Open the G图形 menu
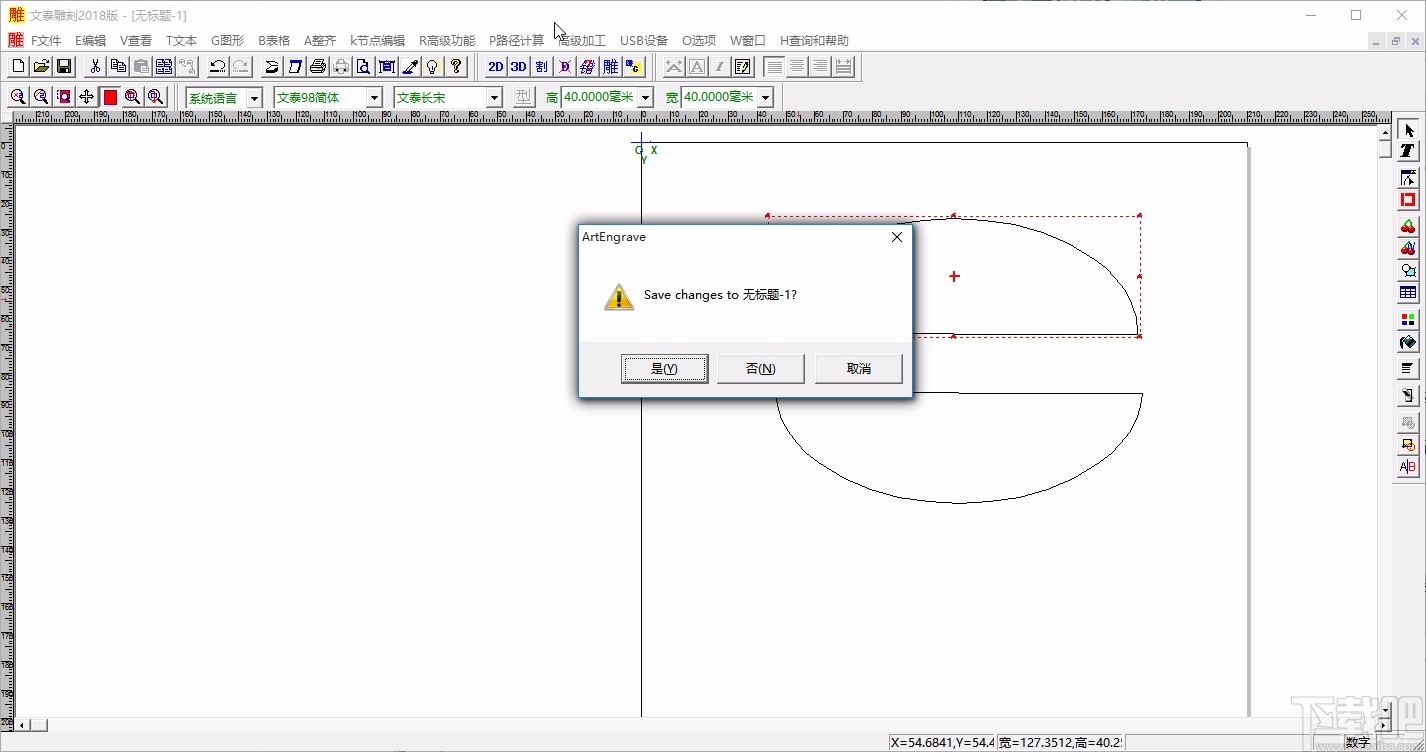Image resolution: width=1426 pixels, height=752 pixels. (x=227, y=41)
